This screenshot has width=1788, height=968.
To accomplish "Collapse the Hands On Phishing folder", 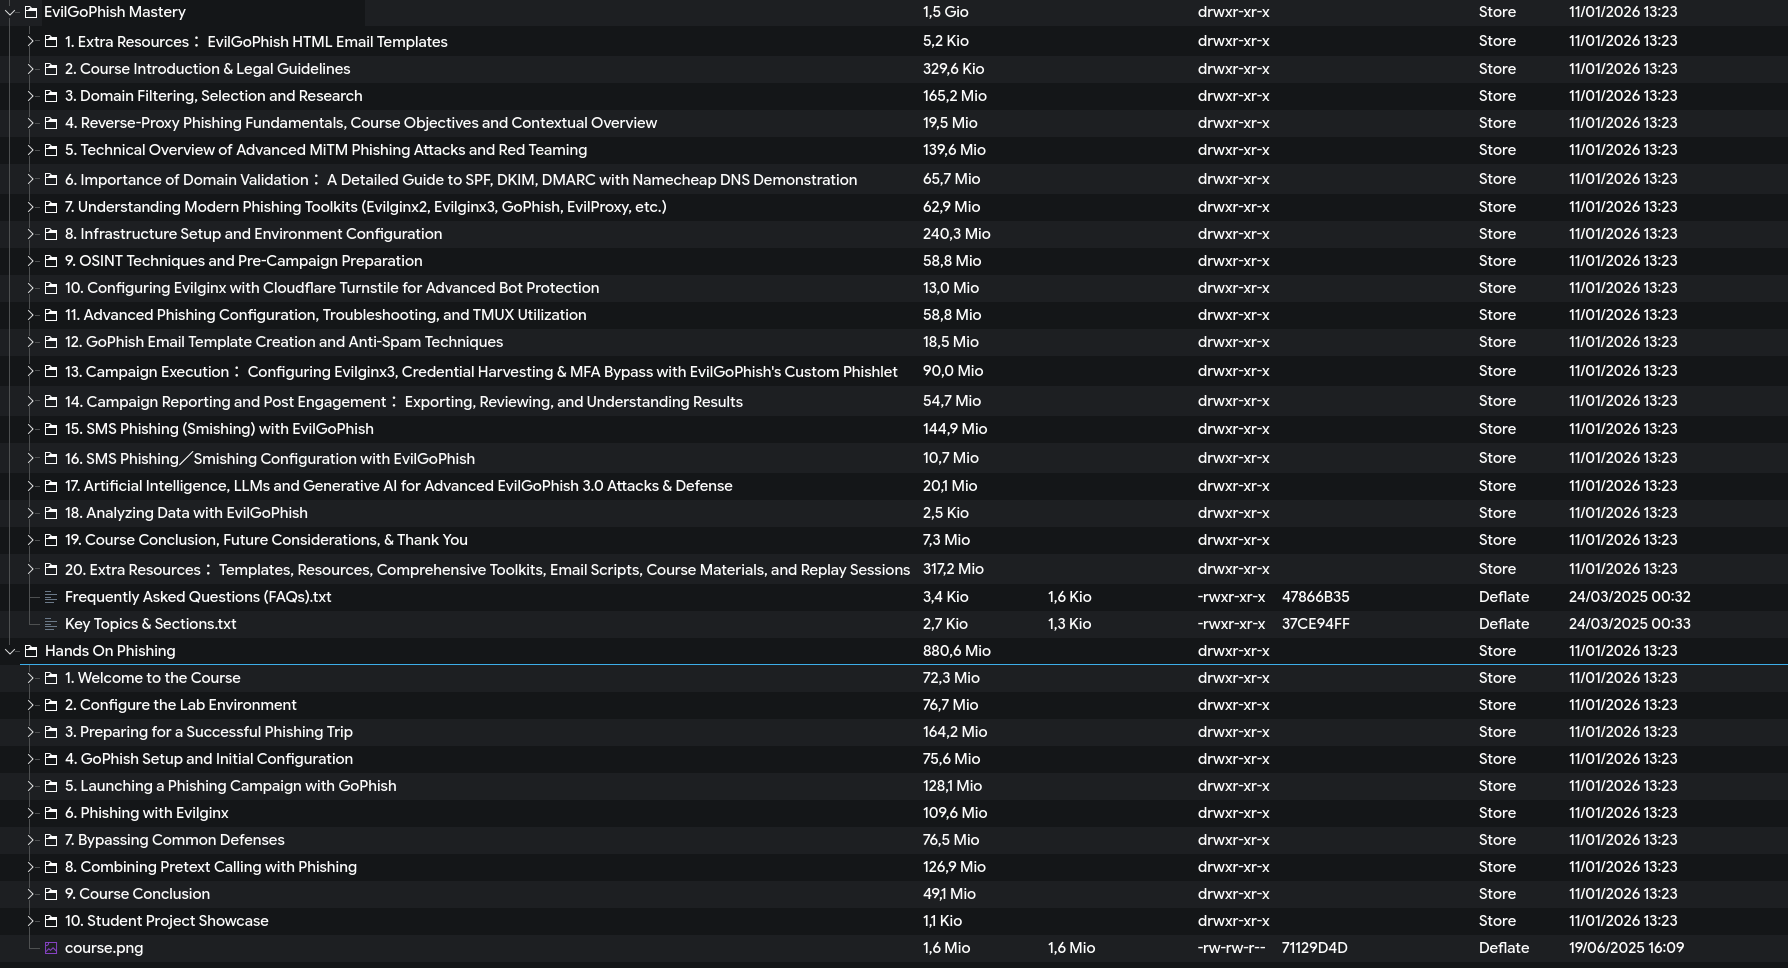I will pos(10,651).
